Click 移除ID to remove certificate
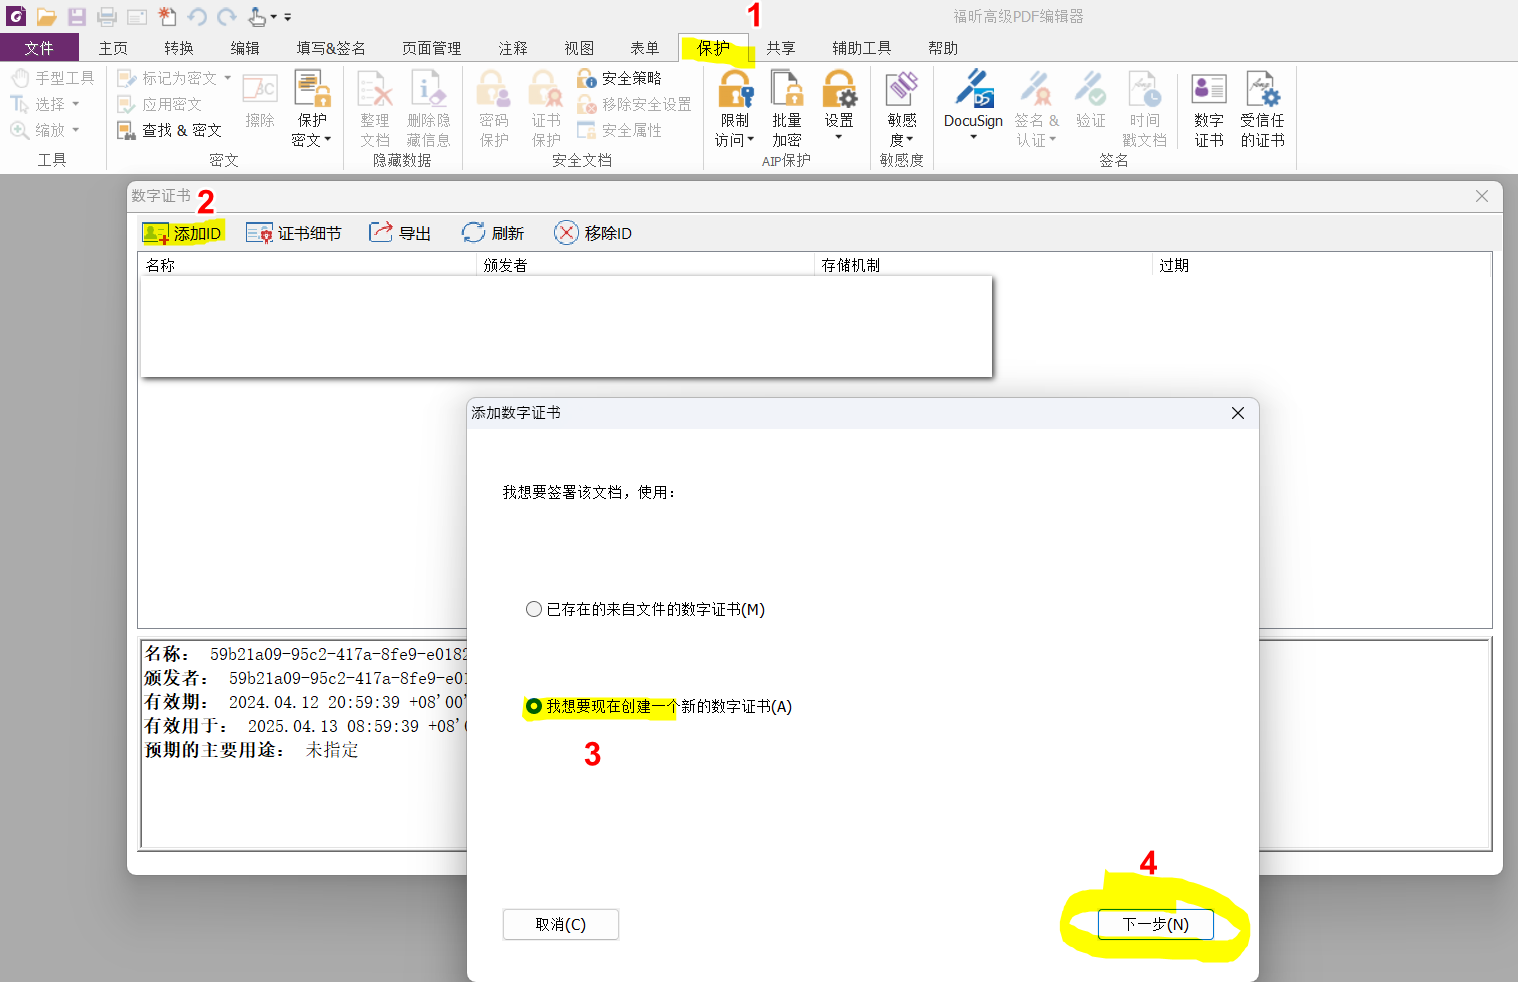Screen dimensions: 1518x982 pos(593,233)
